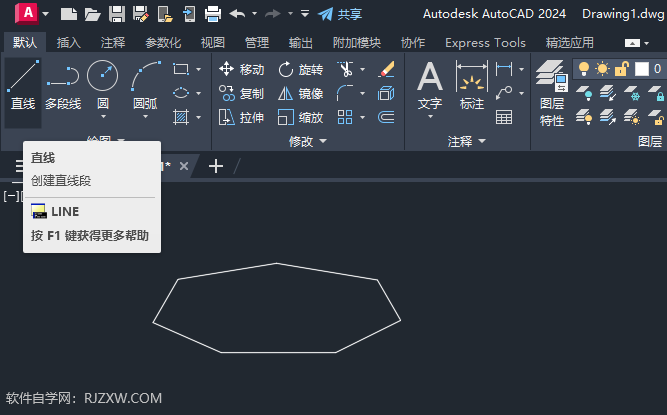The width and height of the screenshot is (667, 415).
Task: Click the 镜像 Mirror tool
Action: point(301,93)
